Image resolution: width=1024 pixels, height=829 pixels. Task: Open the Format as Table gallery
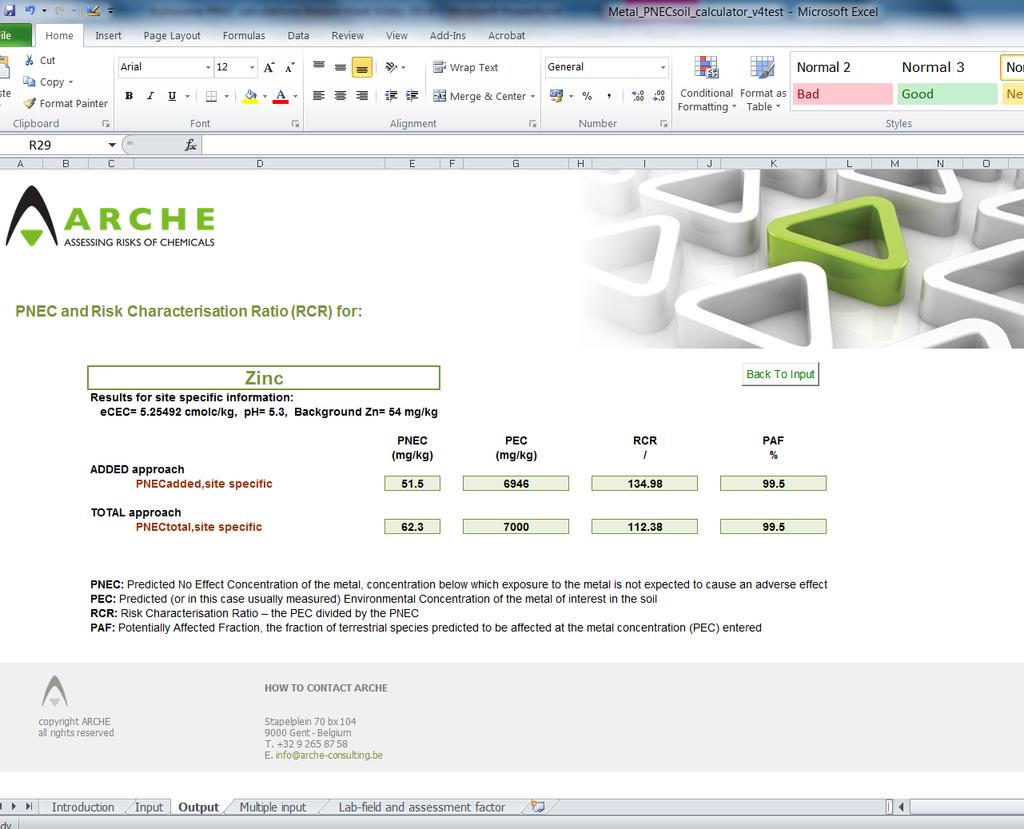click(x=762, y=84)
